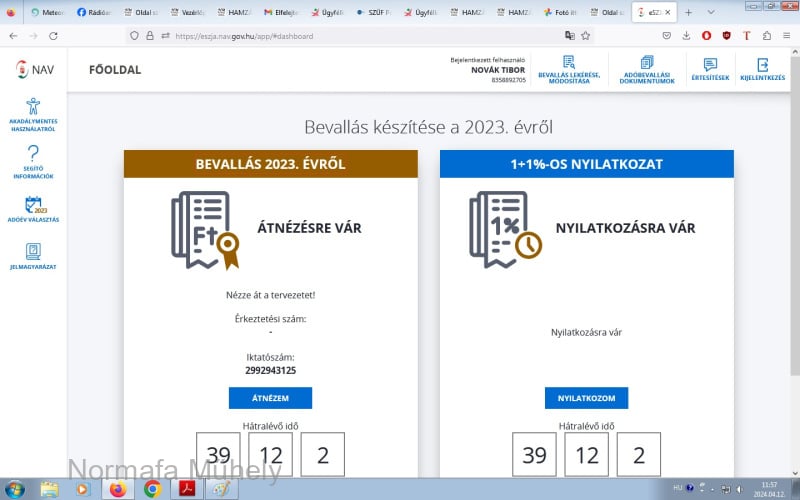The image size is (800, 500).
Task: Click the FŐOLDAL page title
Action: point(115,70)
